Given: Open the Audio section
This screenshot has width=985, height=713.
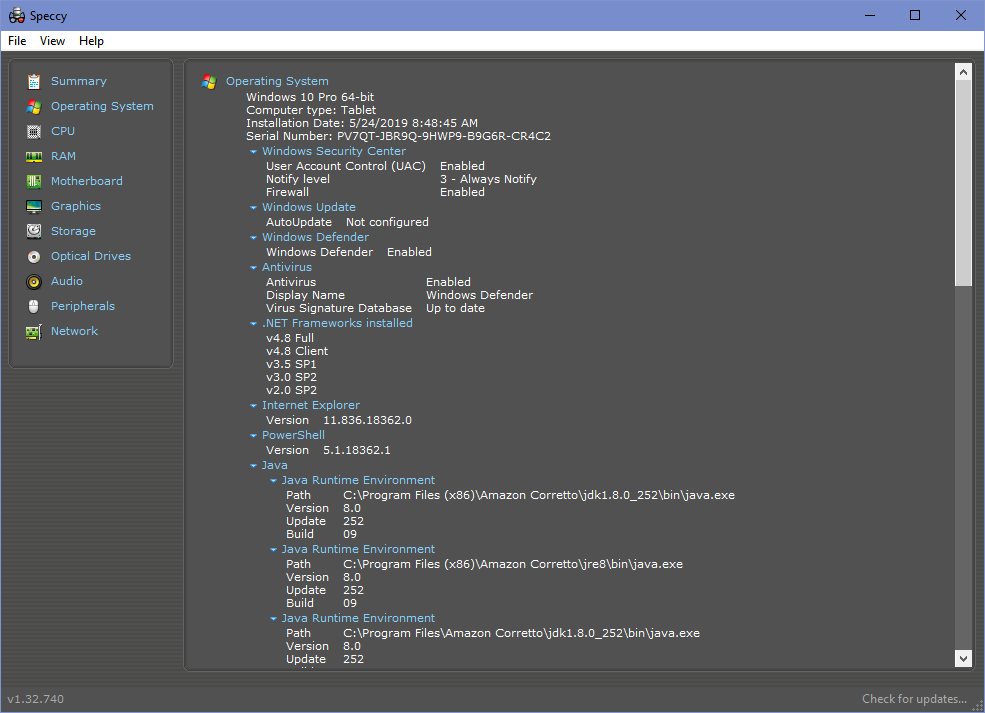Looking at the screenshot, I should tap(67, 281).
